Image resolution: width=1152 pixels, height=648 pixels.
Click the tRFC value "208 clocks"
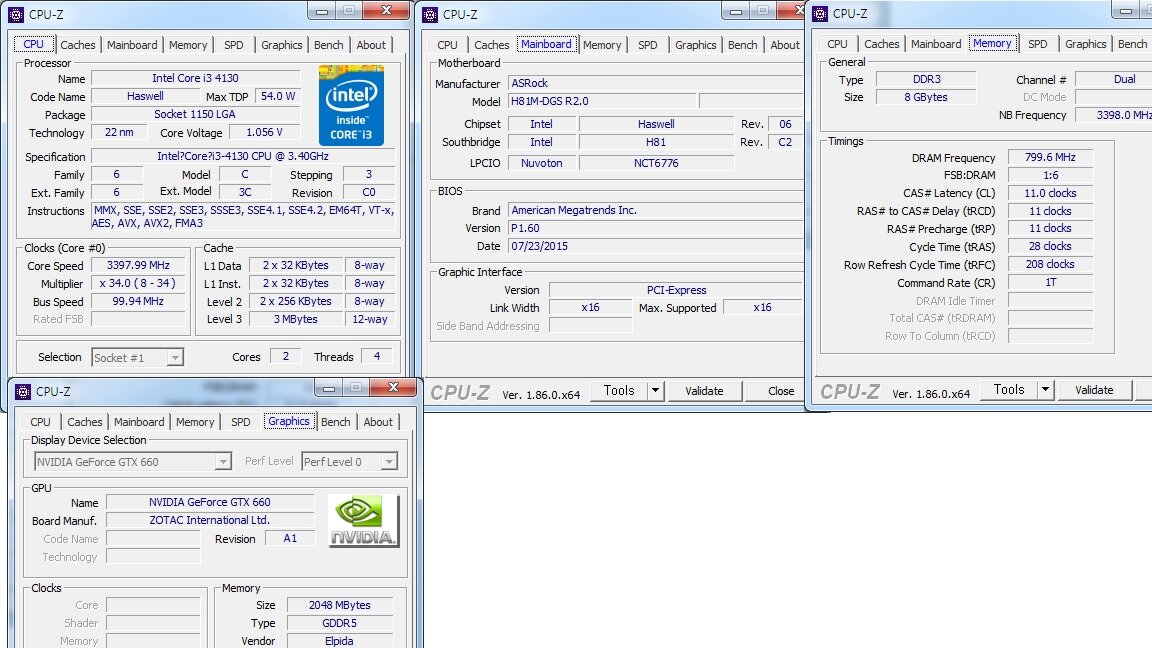pos(1051,264)
